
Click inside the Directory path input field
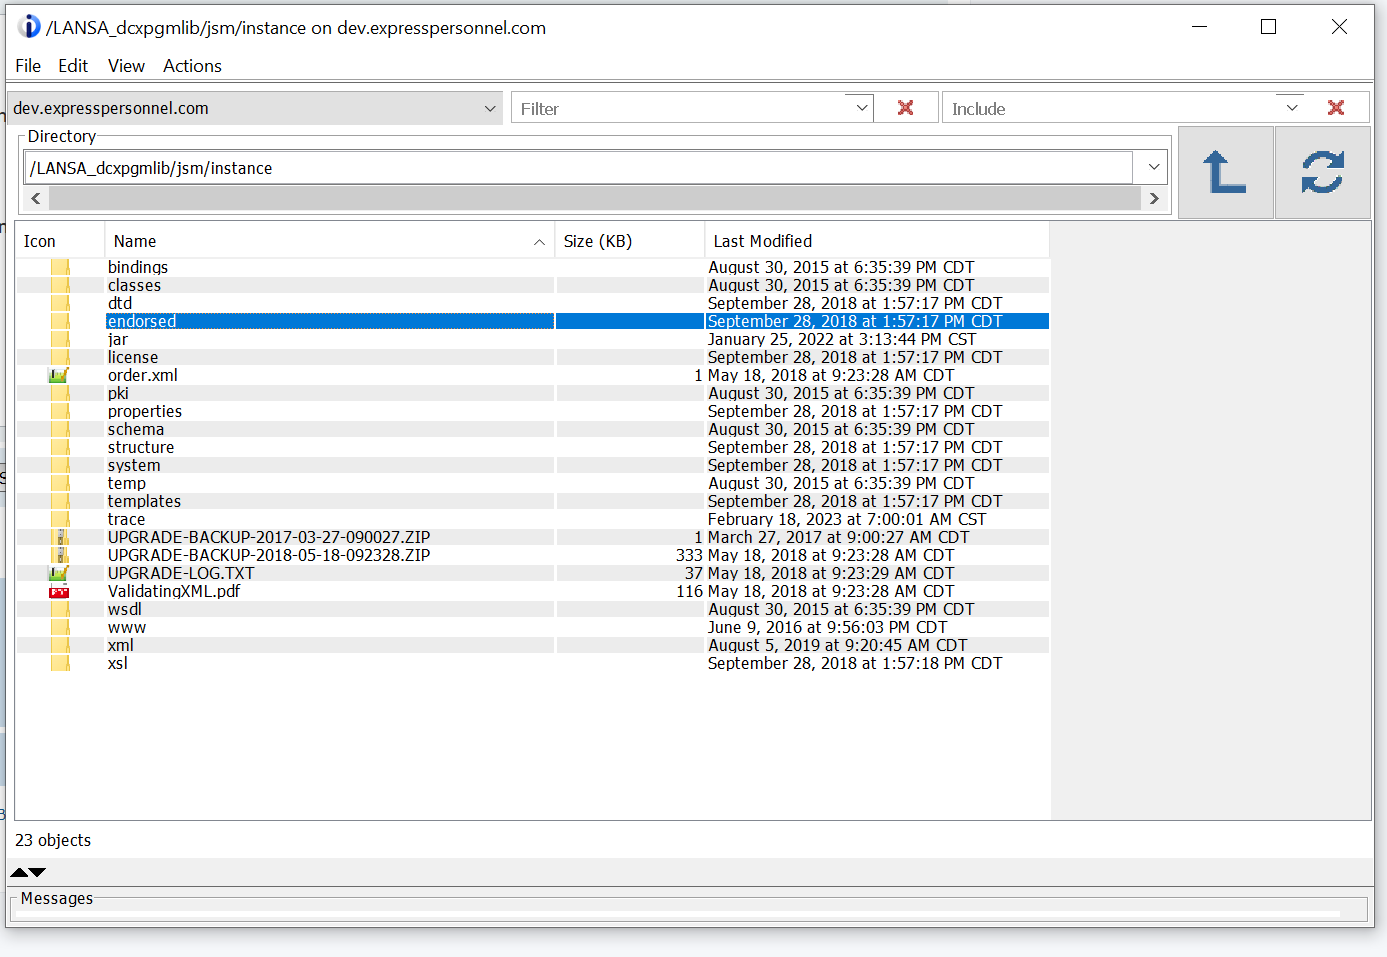point(577,168)
